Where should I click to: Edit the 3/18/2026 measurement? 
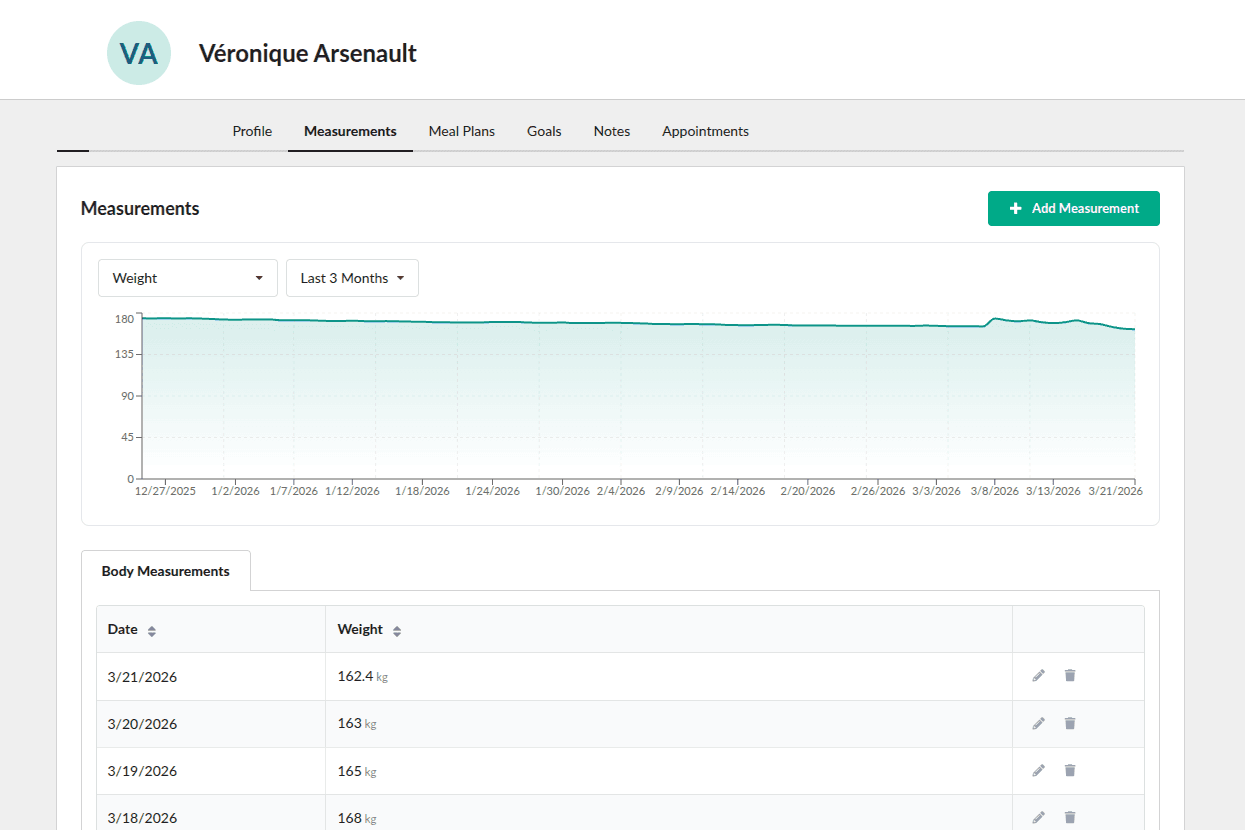pyautogui.click(x=1038, y=818)
